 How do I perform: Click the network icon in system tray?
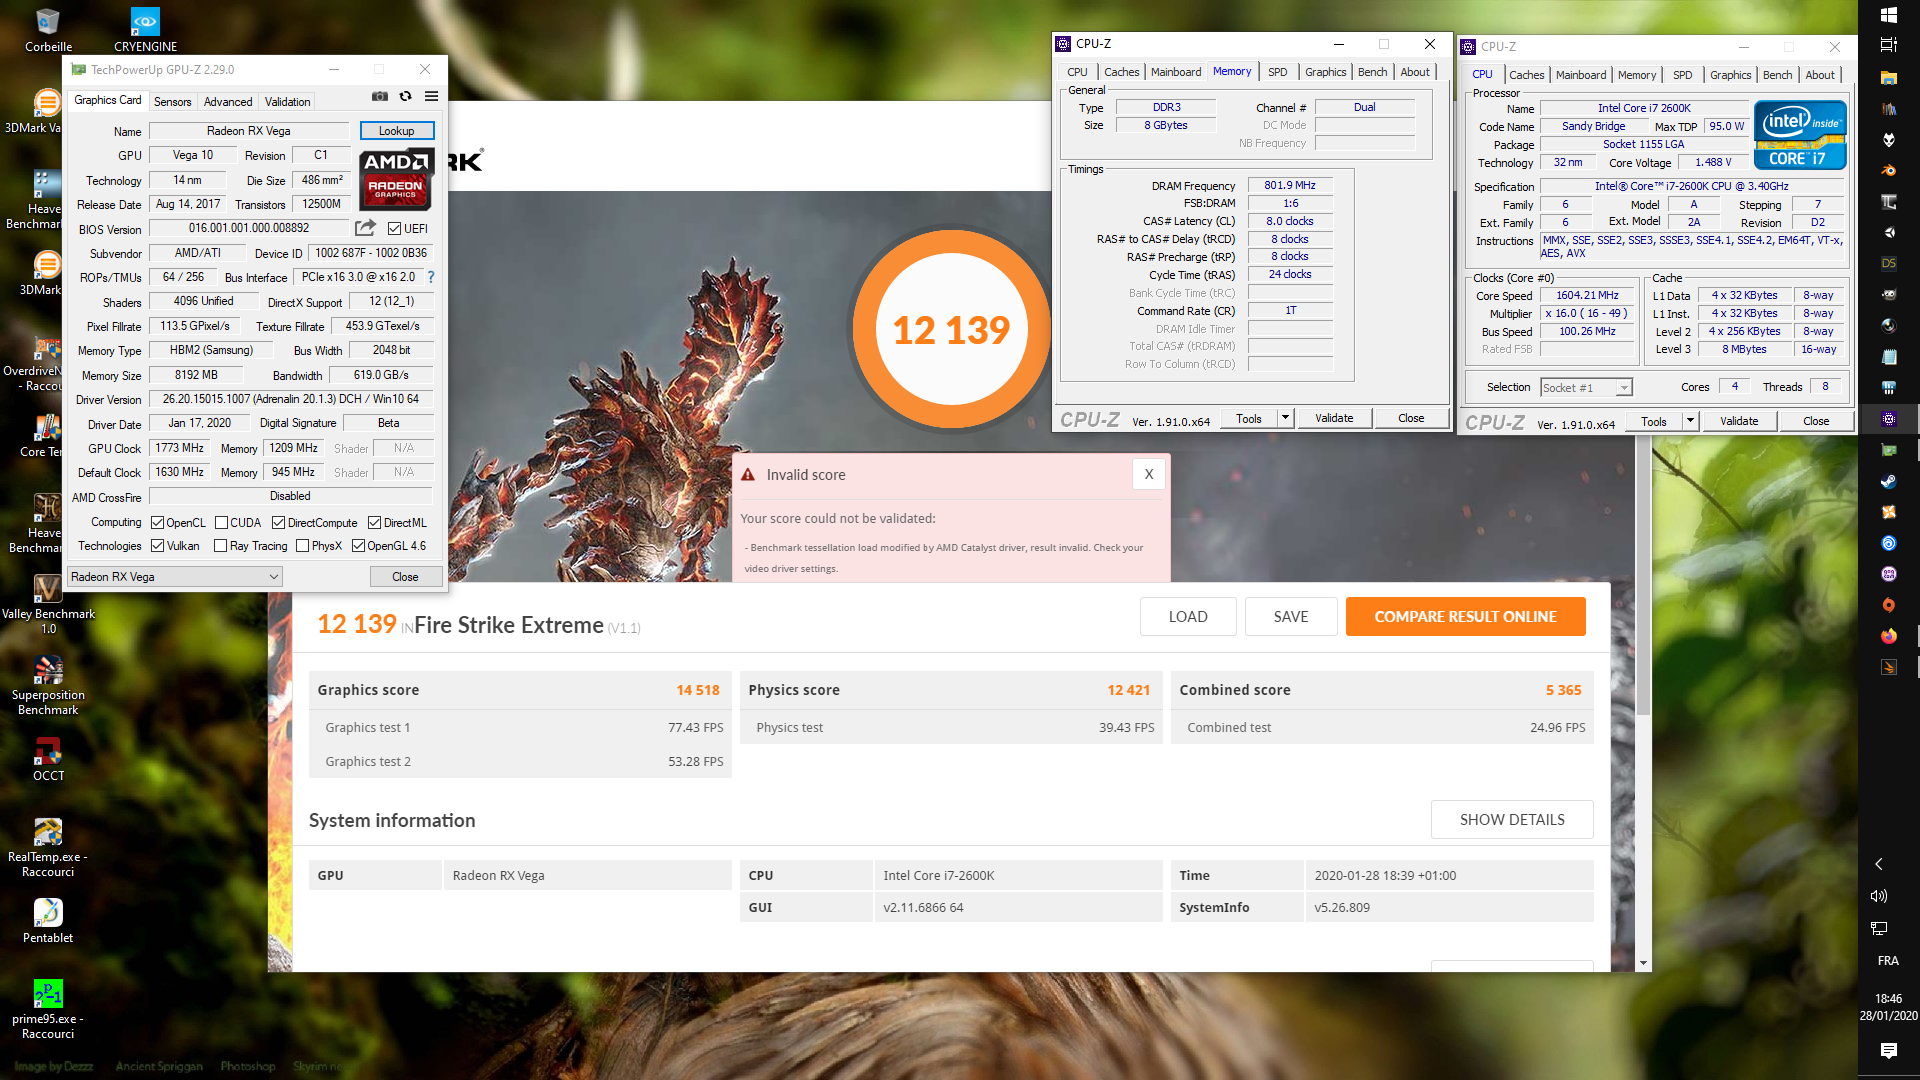(x=1879, y=929)
